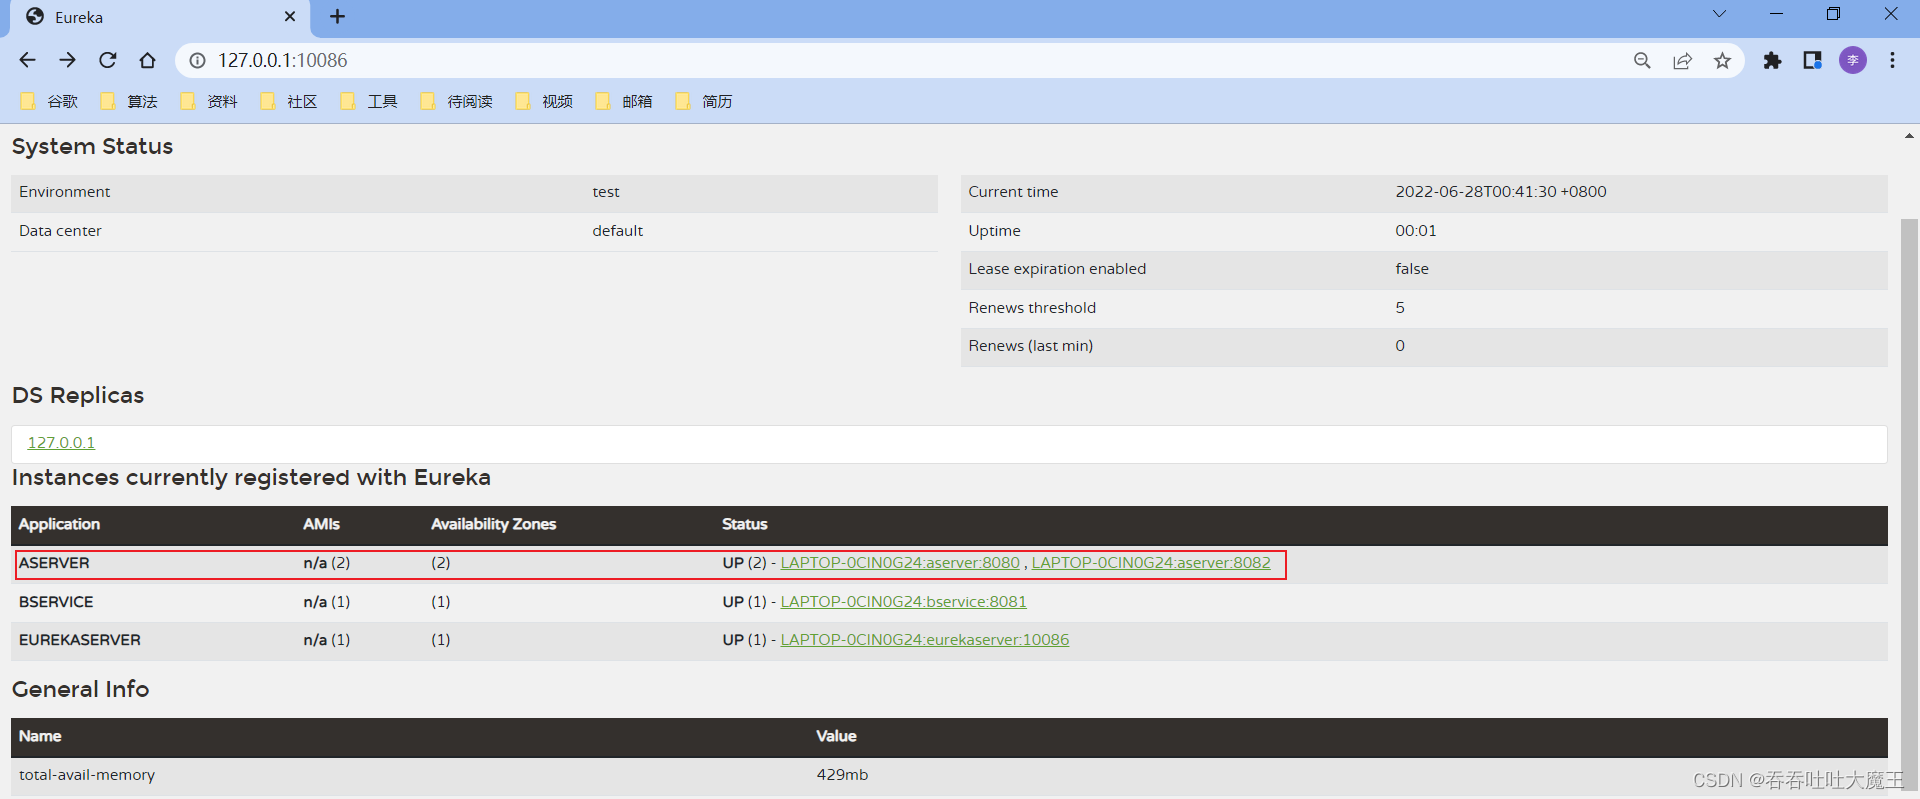Click the Renews (last min) label
1920x799 pixels.
(x=1031, y=346)
